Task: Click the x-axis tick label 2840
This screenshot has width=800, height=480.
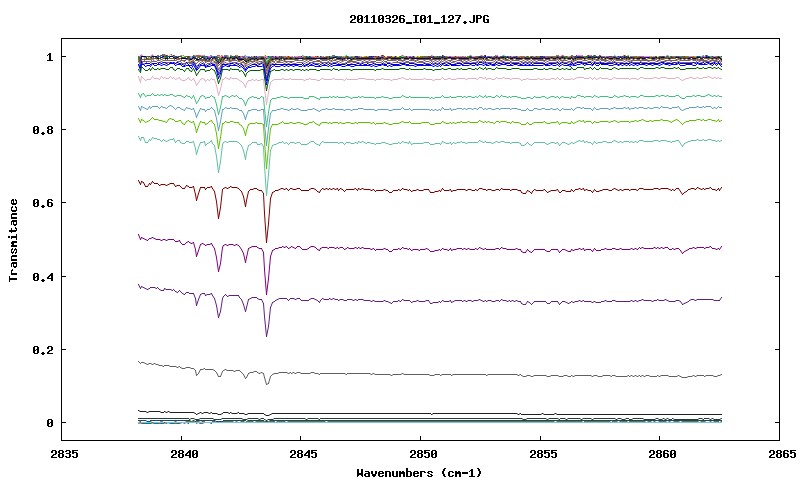Action: point(184,454)
